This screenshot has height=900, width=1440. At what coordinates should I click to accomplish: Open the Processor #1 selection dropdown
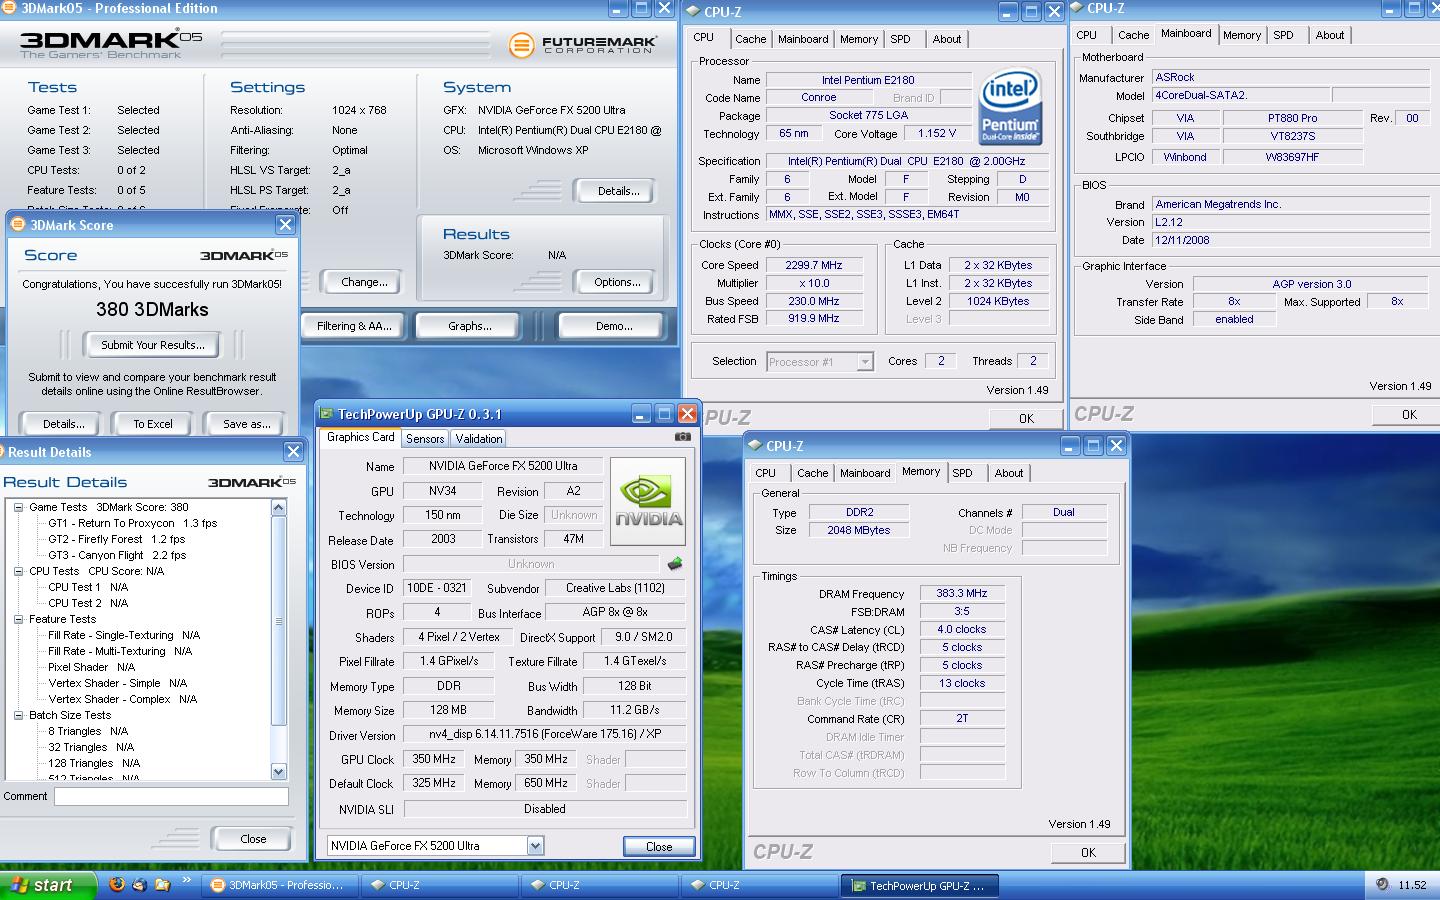pyautogui.click(x=865, y=362)
